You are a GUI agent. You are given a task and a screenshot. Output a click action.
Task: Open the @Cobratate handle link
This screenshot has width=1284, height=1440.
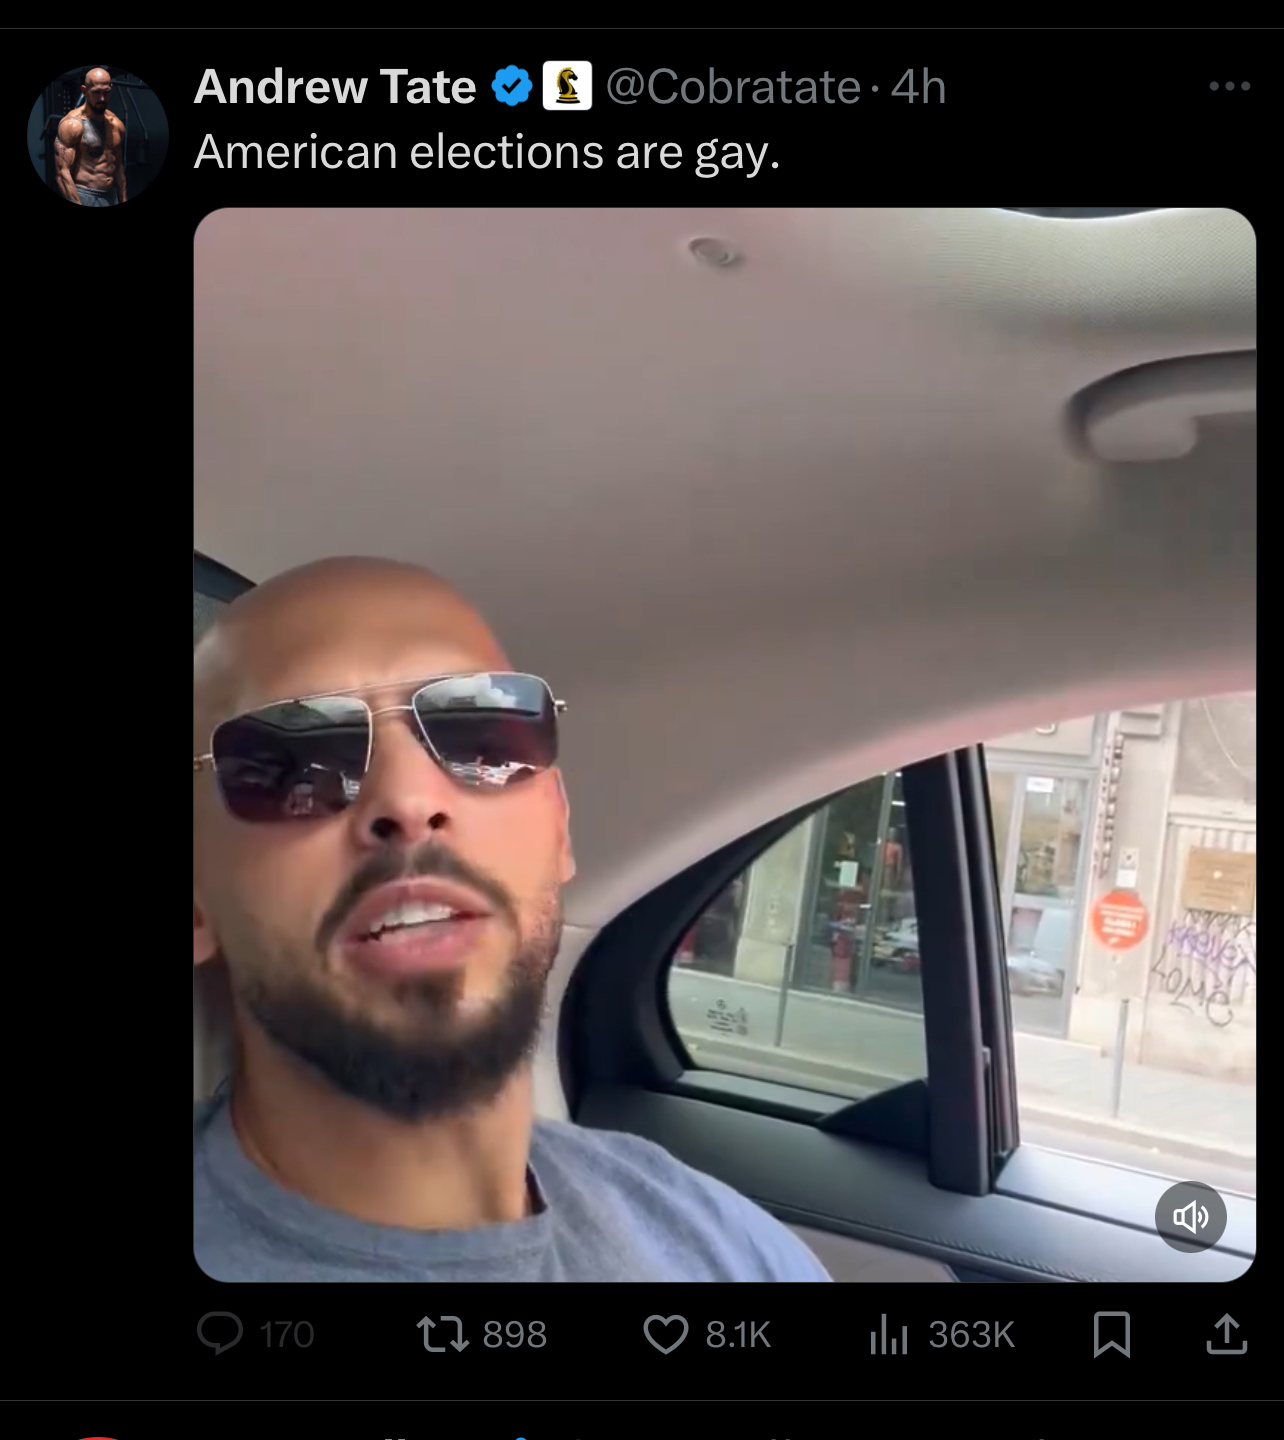tap(733, 87)
